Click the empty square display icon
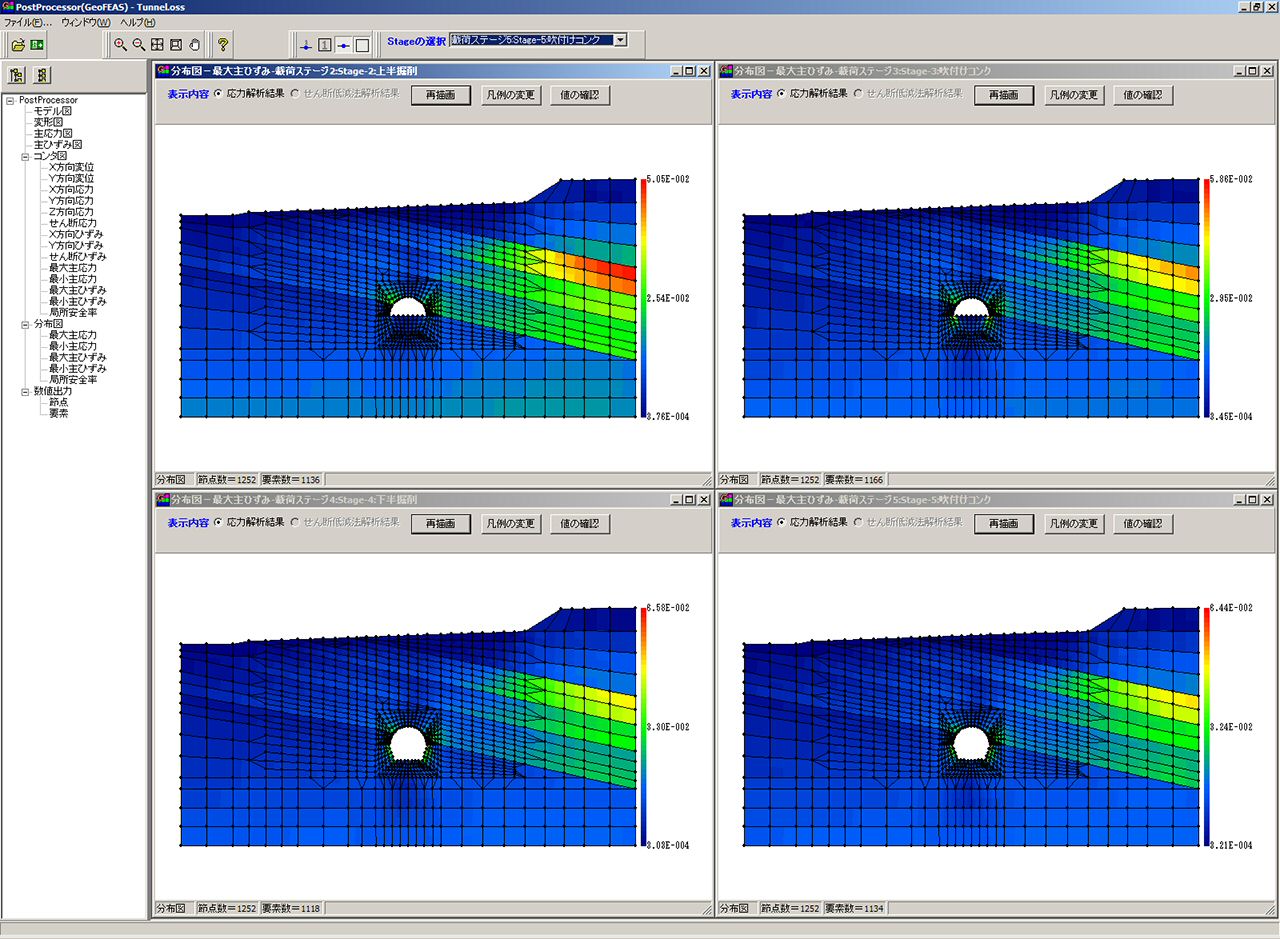Image resolution: width=1280 pixels, height=939 pixels. (x=362, y=44)
